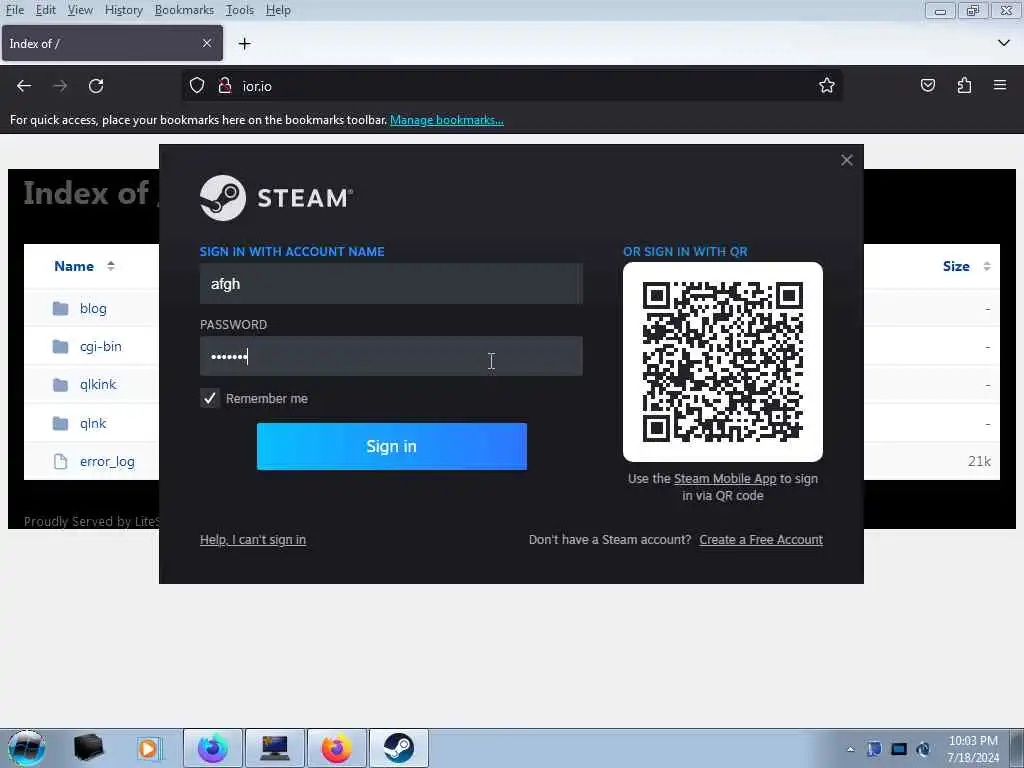Image resolution: width=1024 pixels, height=768 pixels.
Task: Switch to the Steam taskbar icon
Action: 398,748
